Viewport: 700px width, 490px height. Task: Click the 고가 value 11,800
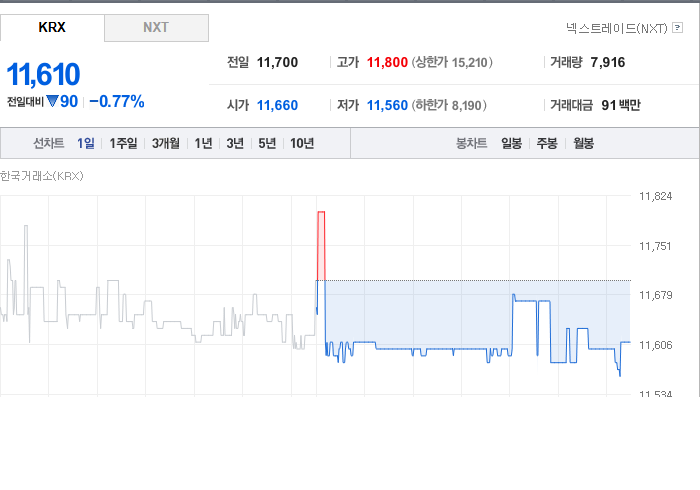[x=387, y=62]
